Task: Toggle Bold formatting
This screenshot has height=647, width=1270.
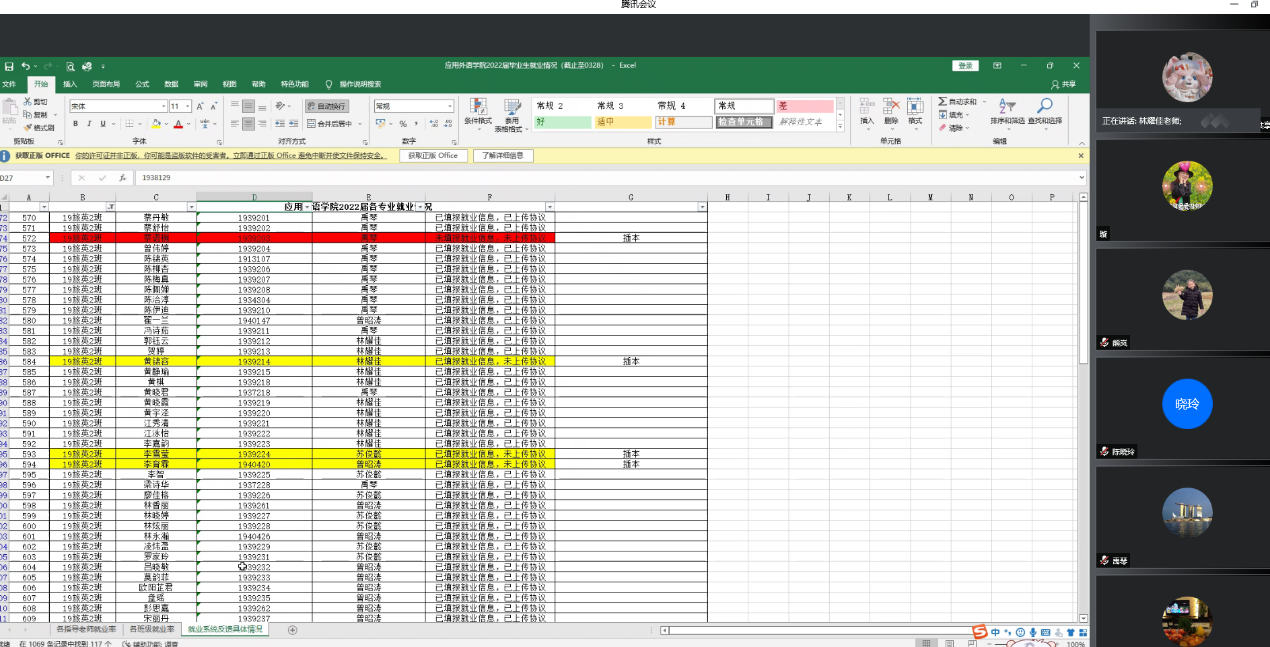Action: click(x=75, y=124)
